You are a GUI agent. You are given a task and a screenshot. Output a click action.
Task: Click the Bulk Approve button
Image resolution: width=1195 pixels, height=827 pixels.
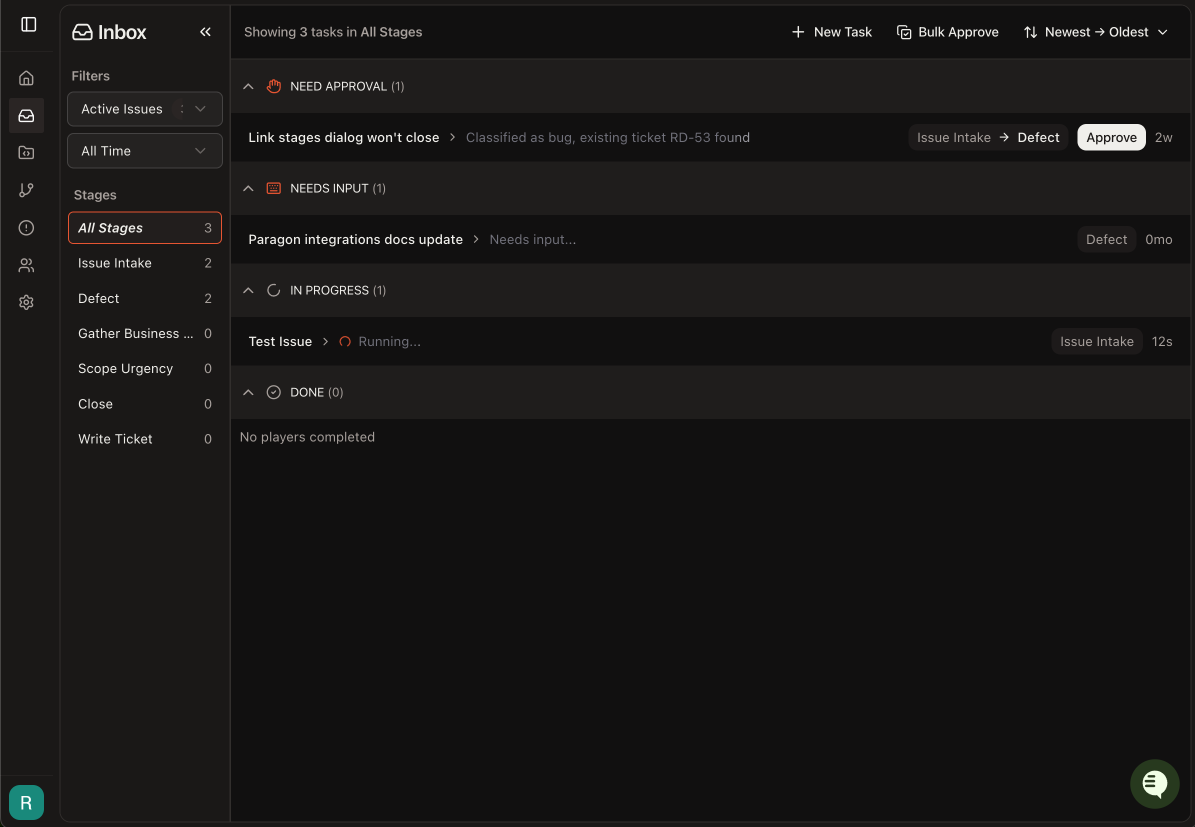click(x=947, y=31)
